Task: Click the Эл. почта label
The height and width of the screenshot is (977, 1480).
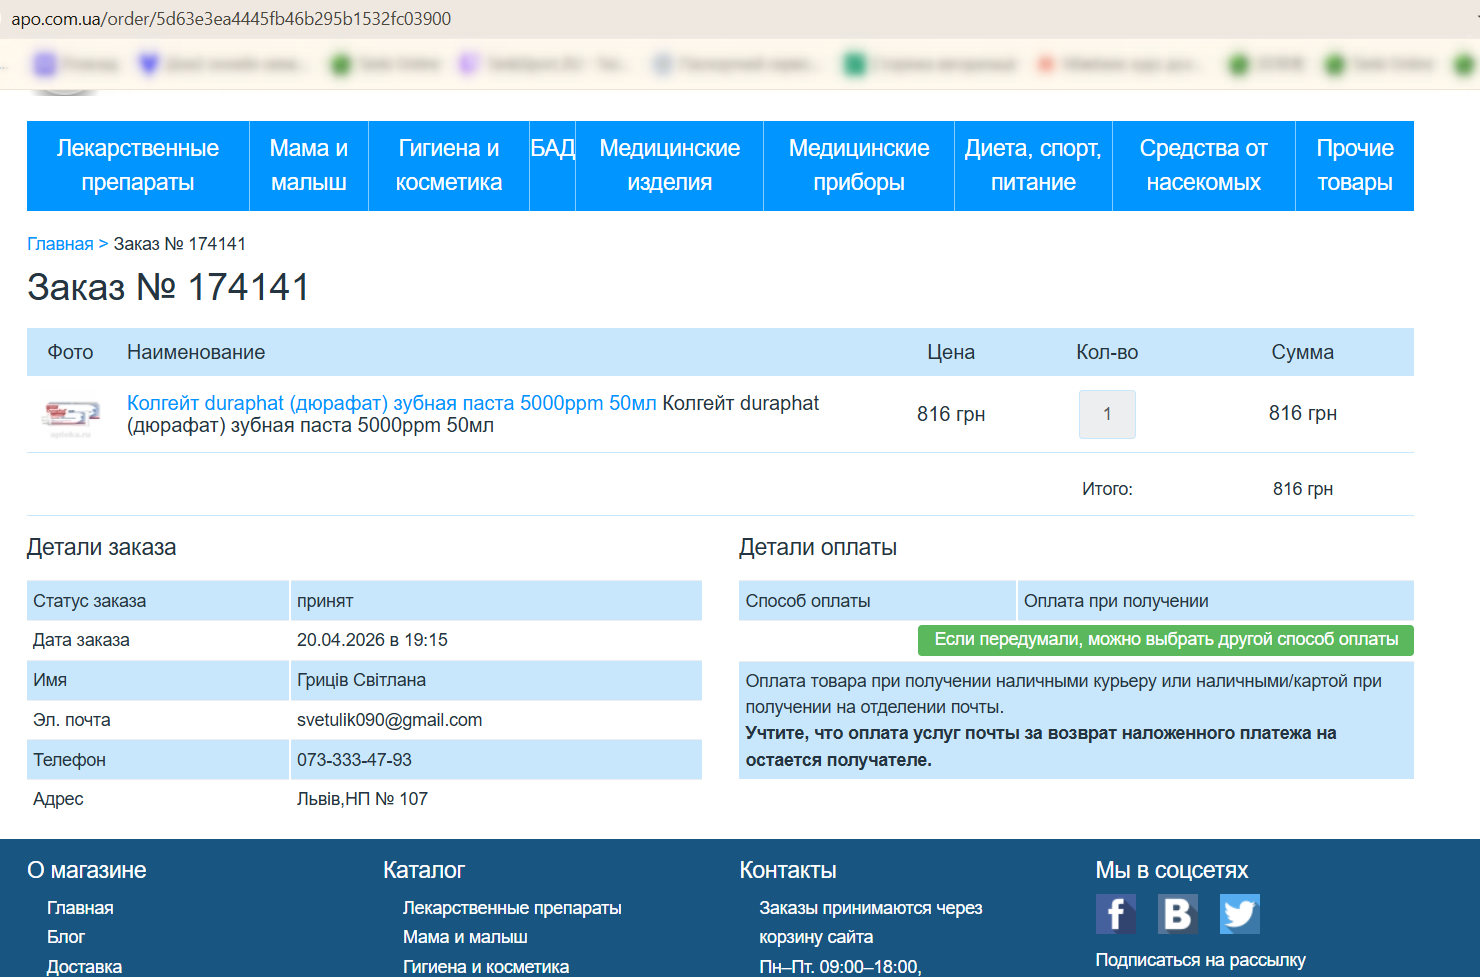Action: pos(72,720)
